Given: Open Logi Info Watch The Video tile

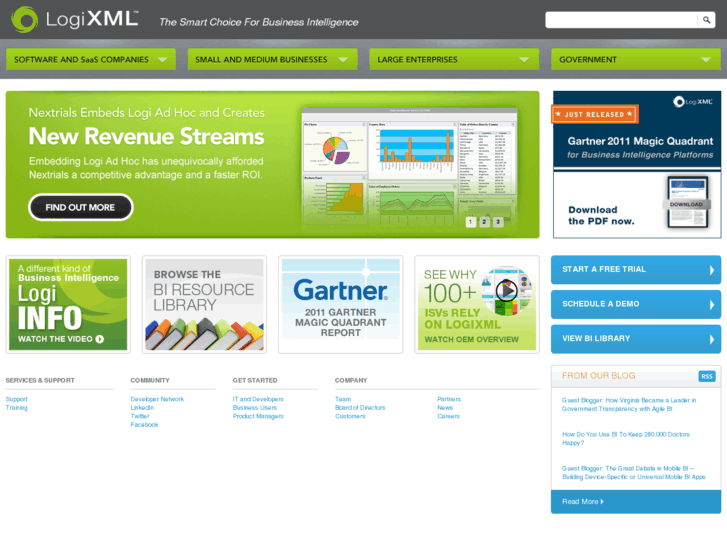Looking at the screenshot, I should [68, 304].
